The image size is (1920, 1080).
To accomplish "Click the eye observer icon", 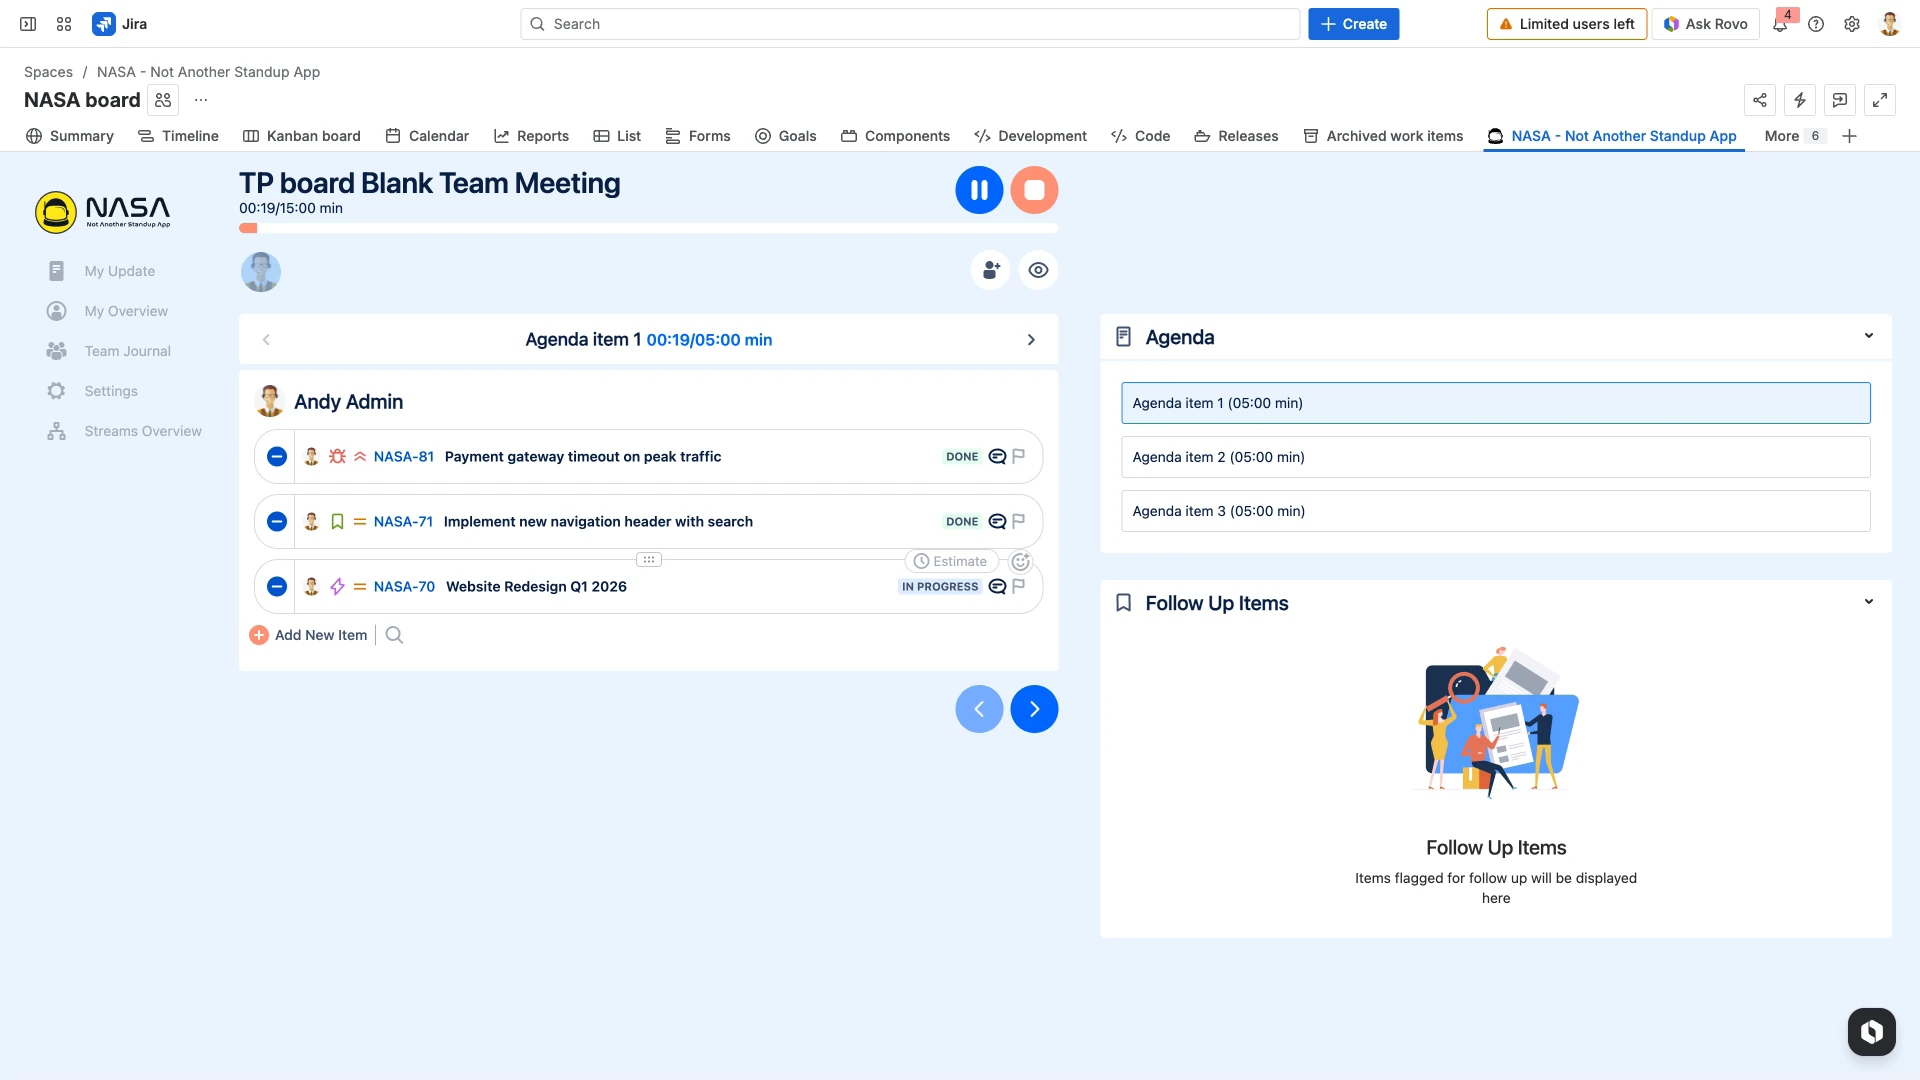I will pyautogui.click(x=1038, y=270).
